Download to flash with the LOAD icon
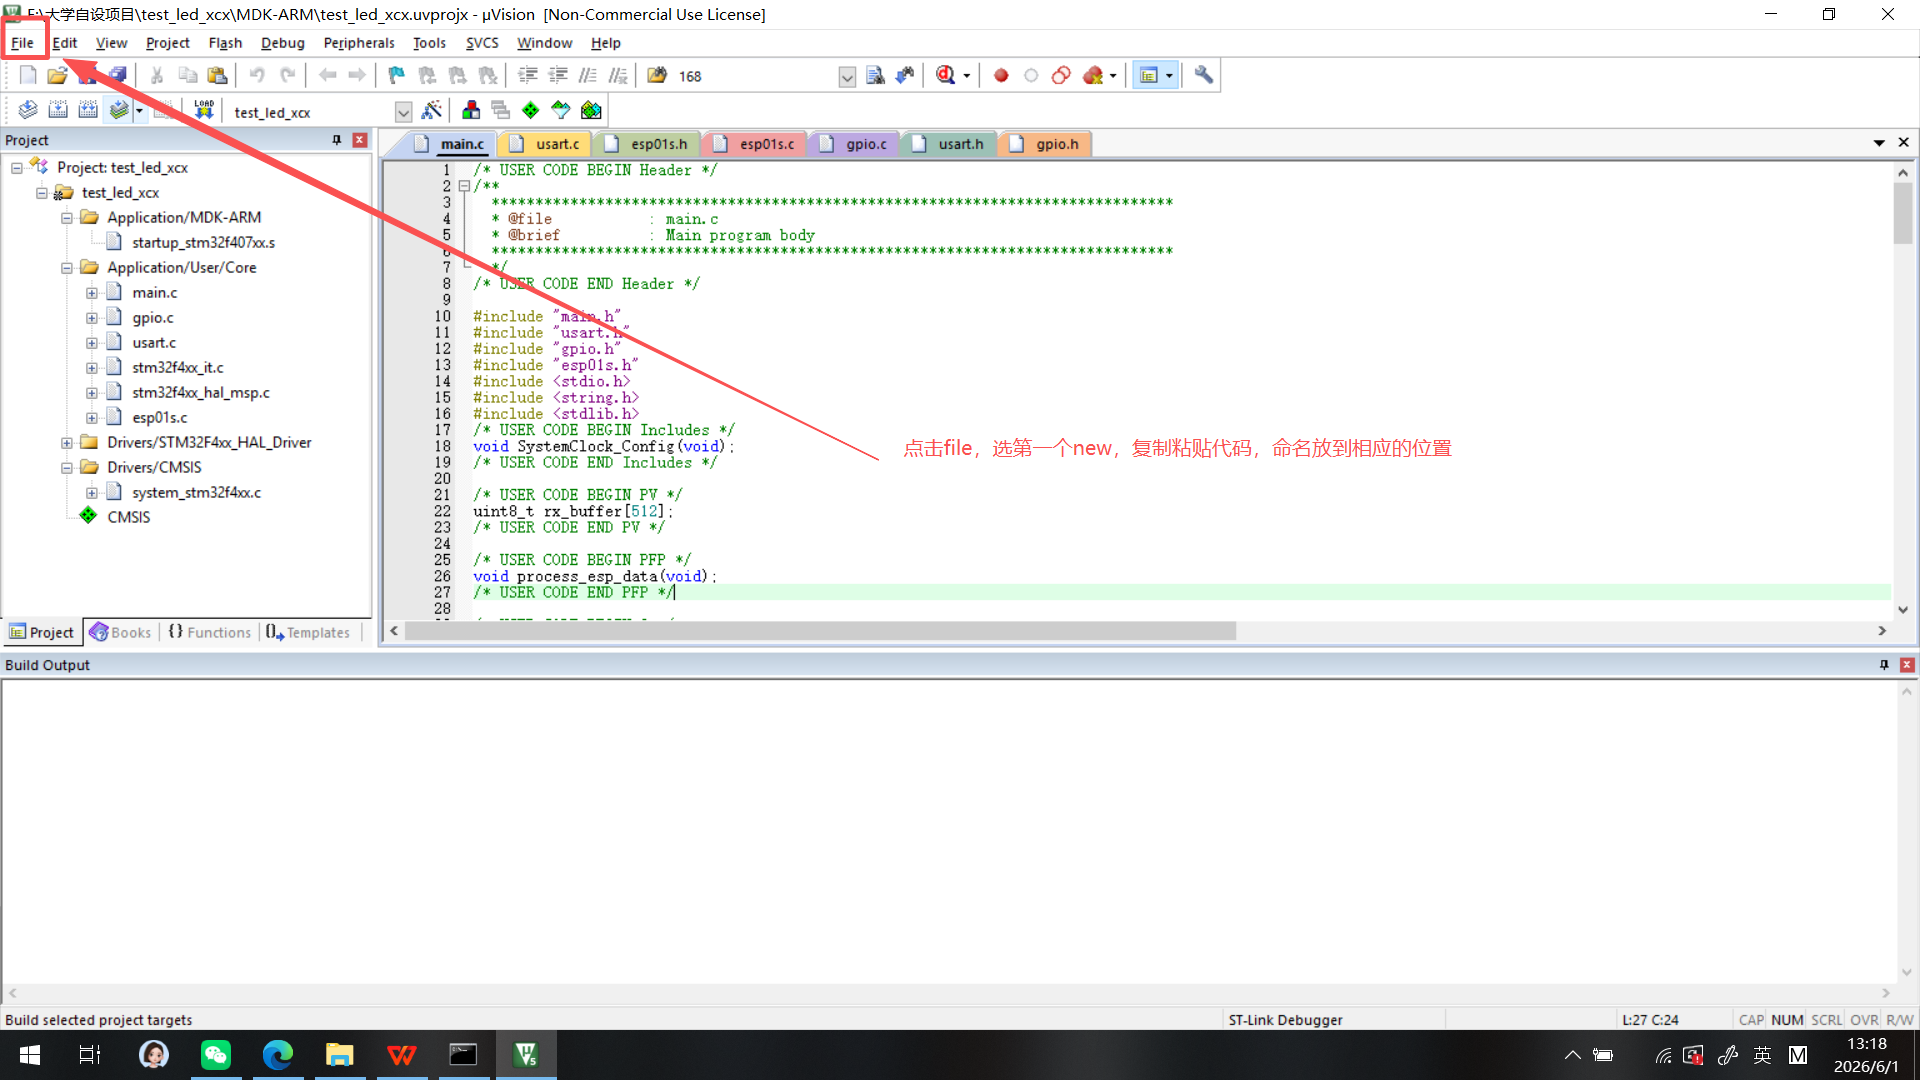 click(x=204, y=110)
